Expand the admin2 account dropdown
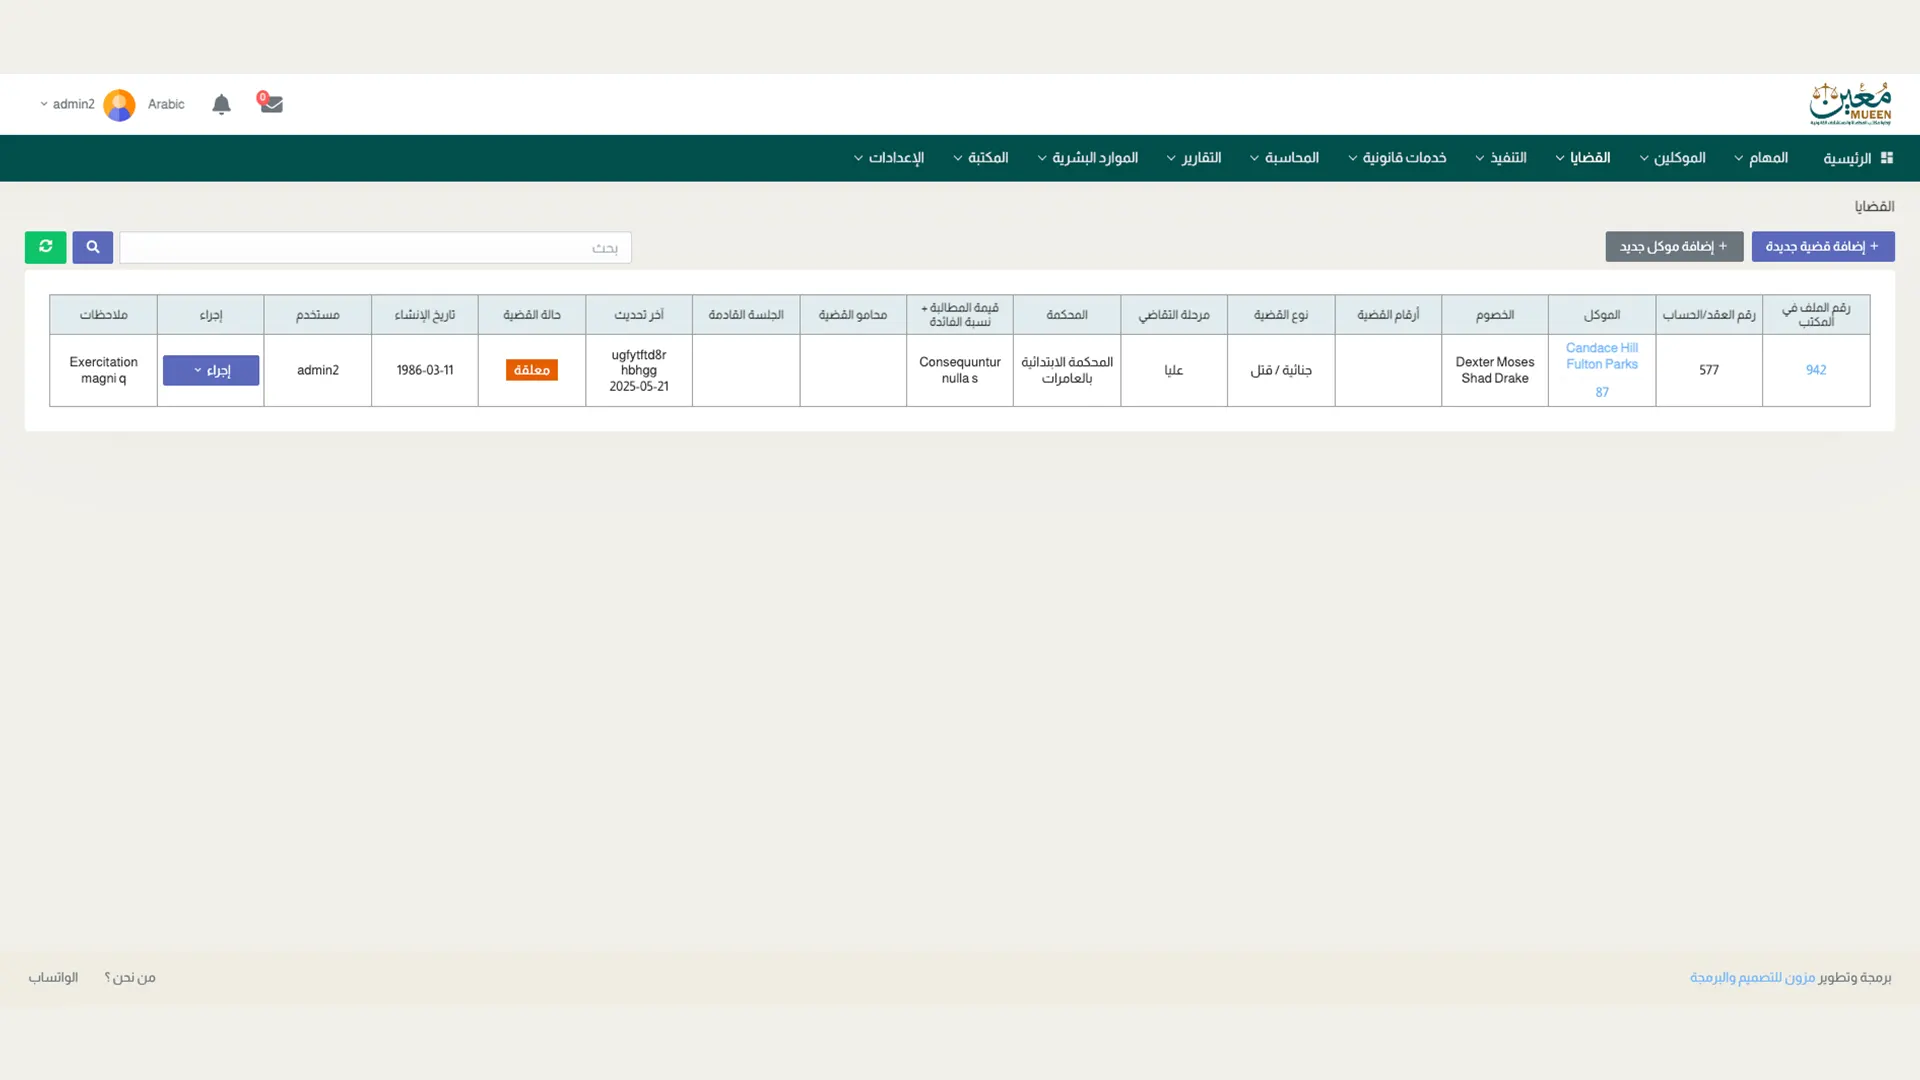The height and width of the screenshot is (1080, 1920). click(66, 104)
